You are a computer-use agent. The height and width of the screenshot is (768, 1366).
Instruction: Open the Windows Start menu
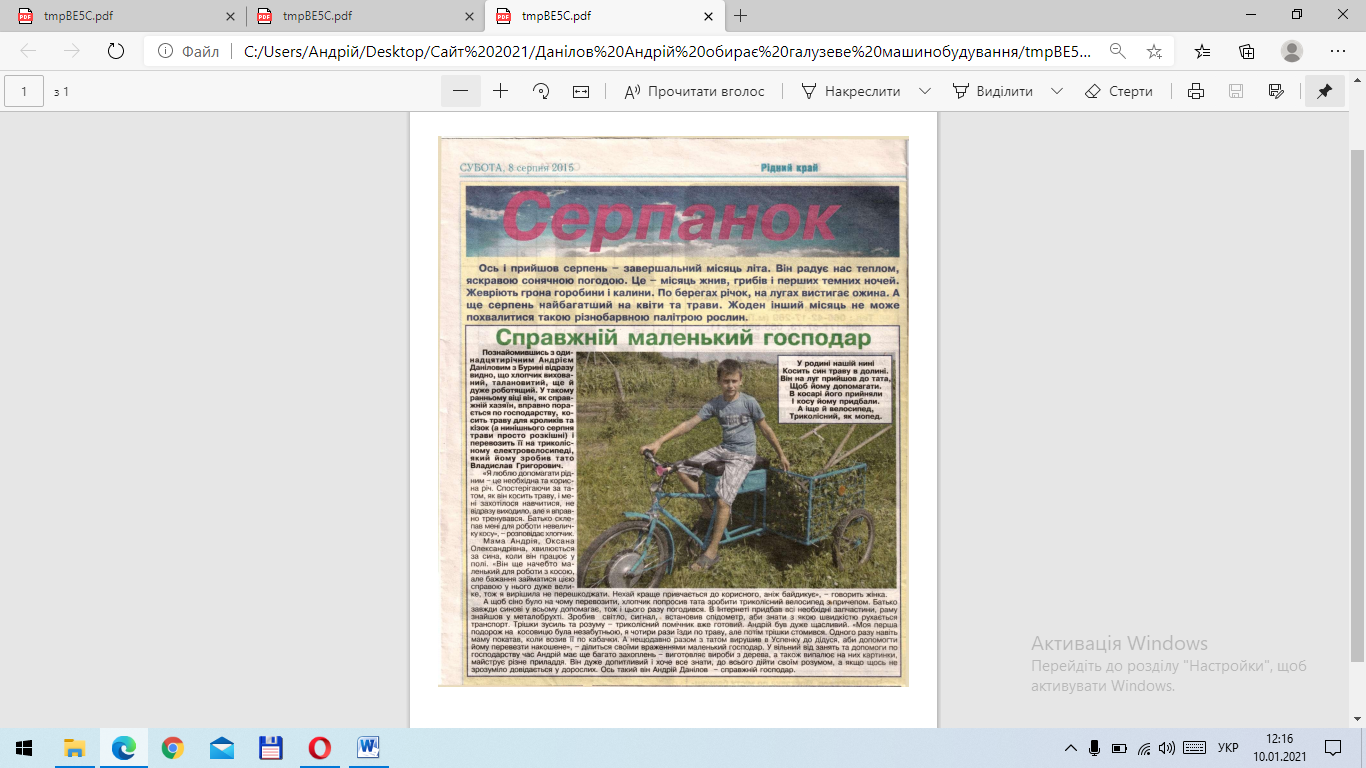24,747
